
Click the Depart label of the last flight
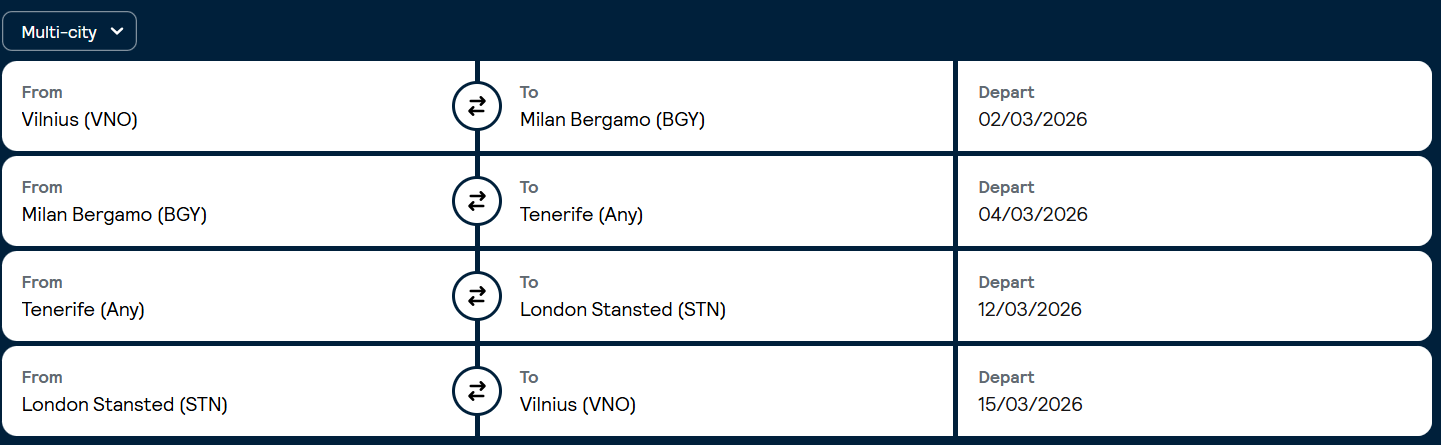(1006, 377)
